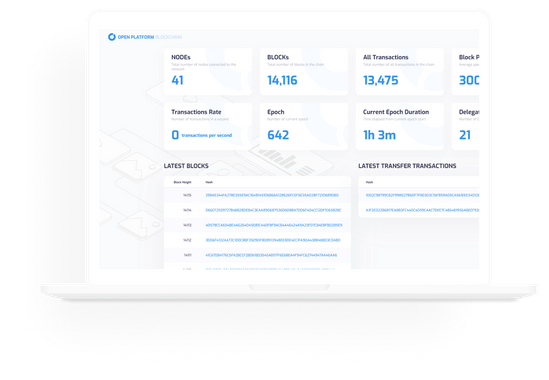The image size is (549, 380).
Task: Open the hash link for block 14112
Action: click(273, 240)
